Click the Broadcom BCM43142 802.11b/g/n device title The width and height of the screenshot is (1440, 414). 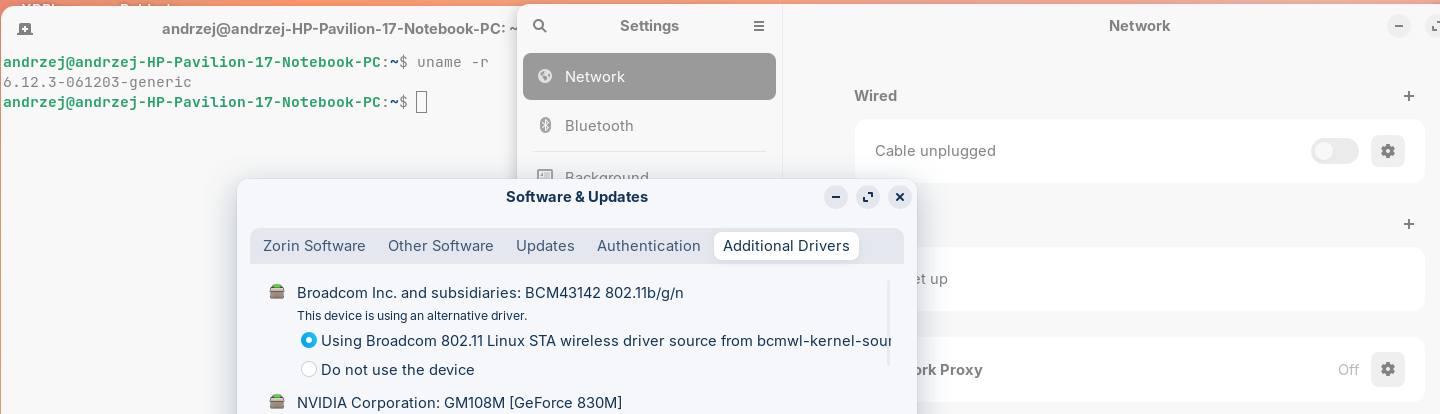490,293
